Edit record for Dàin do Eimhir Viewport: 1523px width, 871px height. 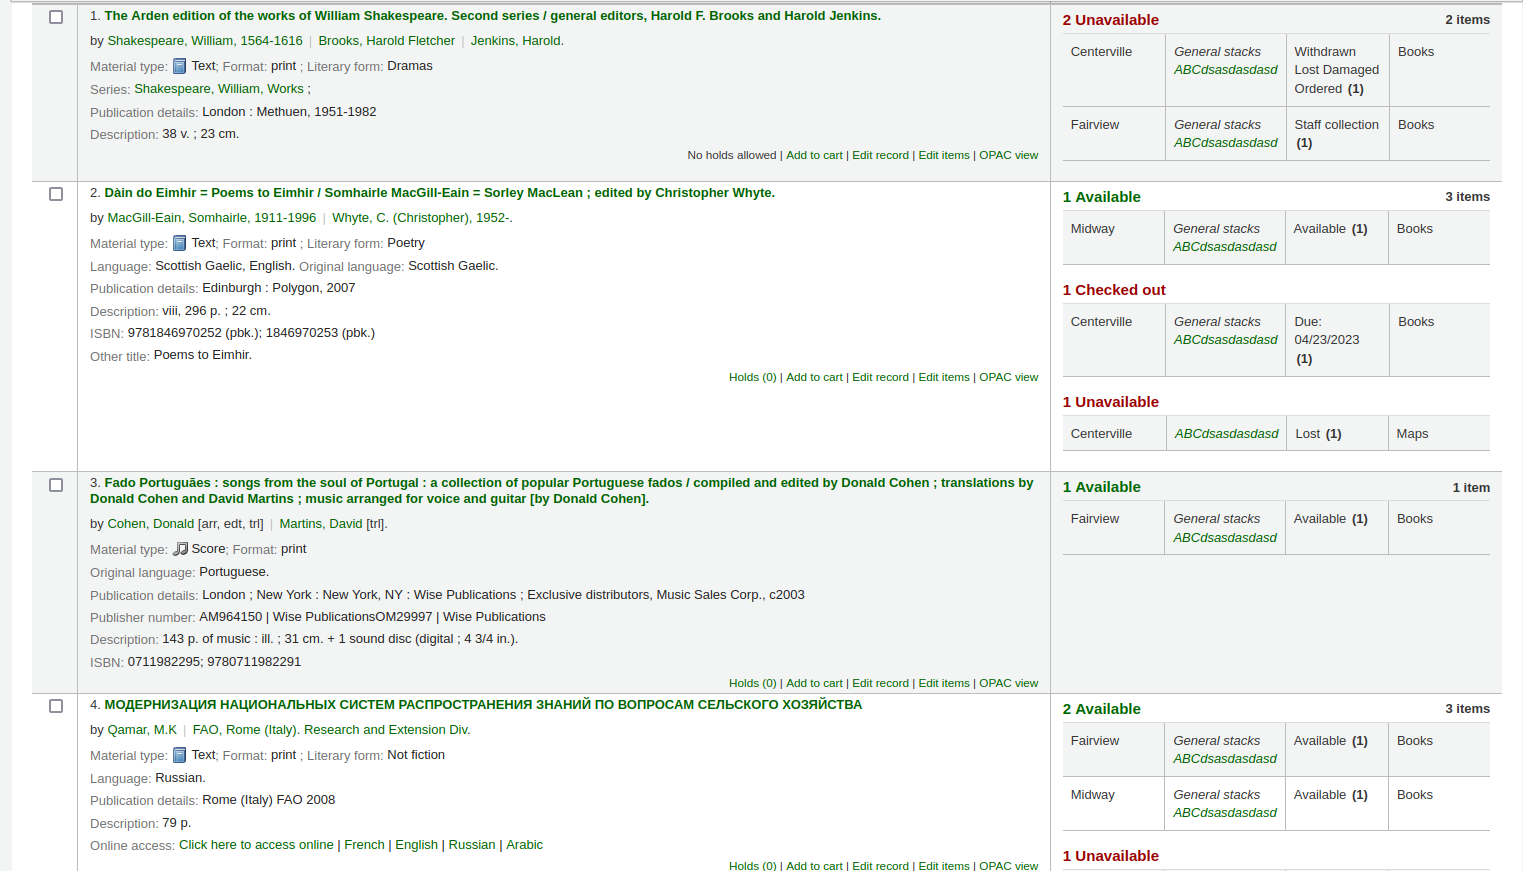(880, 377)
